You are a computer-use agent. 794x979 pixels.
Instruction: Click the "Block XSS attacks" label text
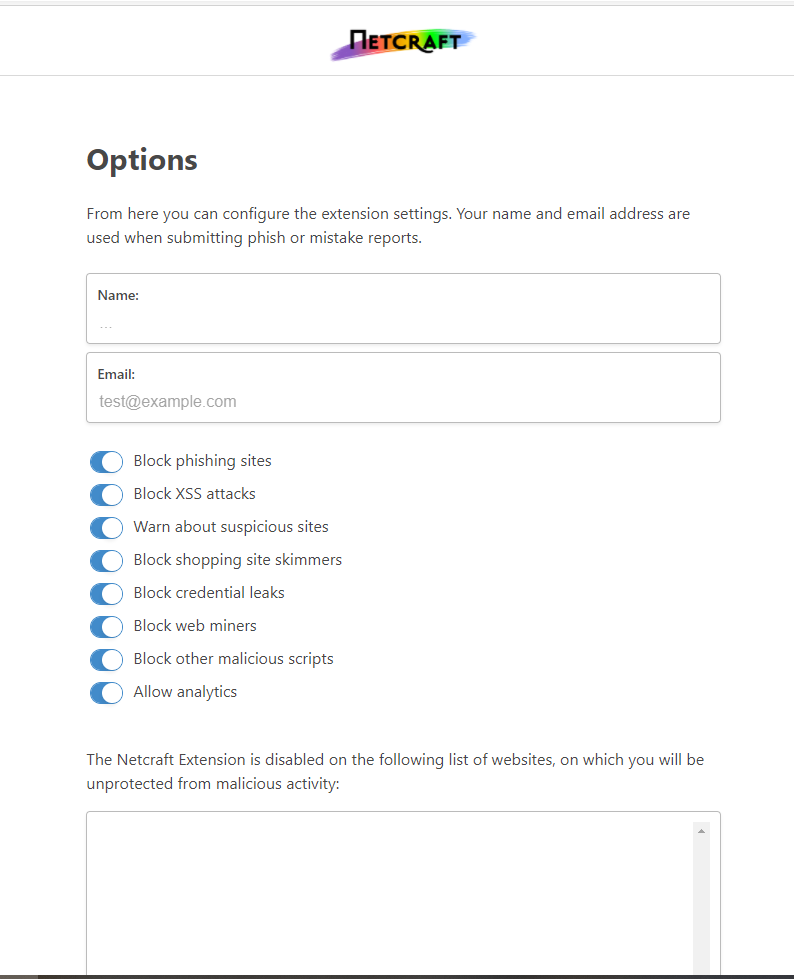pyautogui.click(x=194, y=494)
